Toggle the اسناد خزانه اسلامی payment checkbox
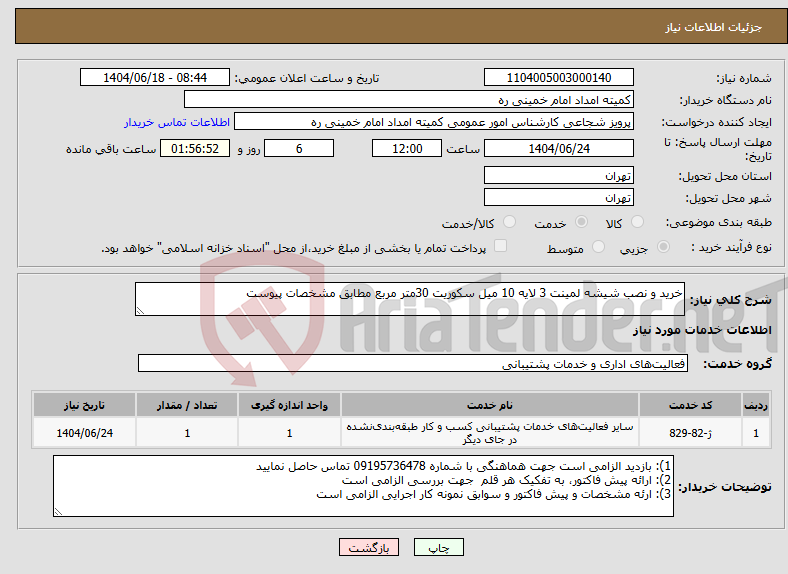788x574 pixels. [x=501, y=246]
